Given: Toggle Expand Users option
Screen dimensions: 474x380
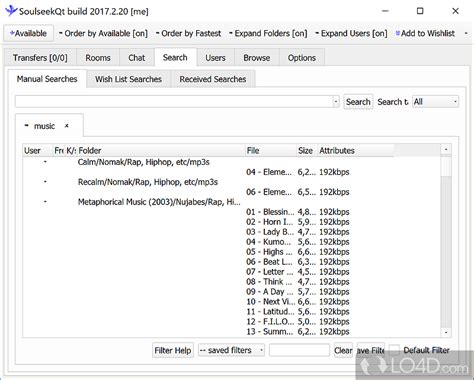Looking at the screenshot, I should point(351,33).
